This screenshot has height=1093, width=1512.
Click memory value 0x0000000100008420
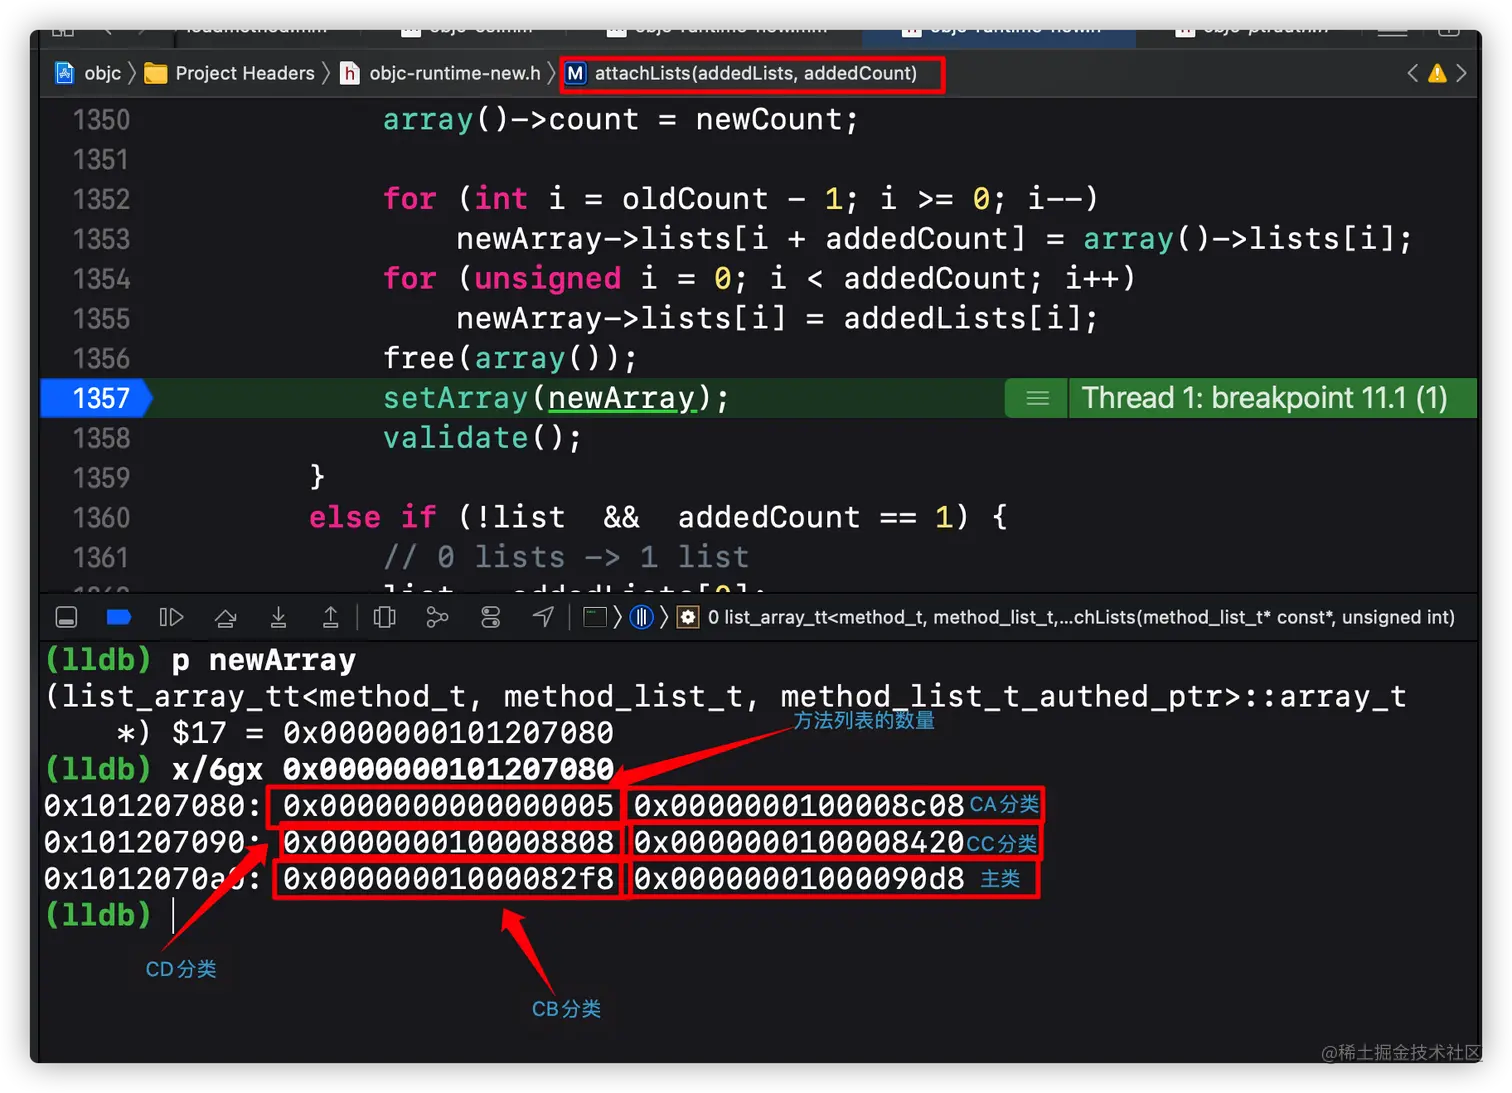[799, 842]
